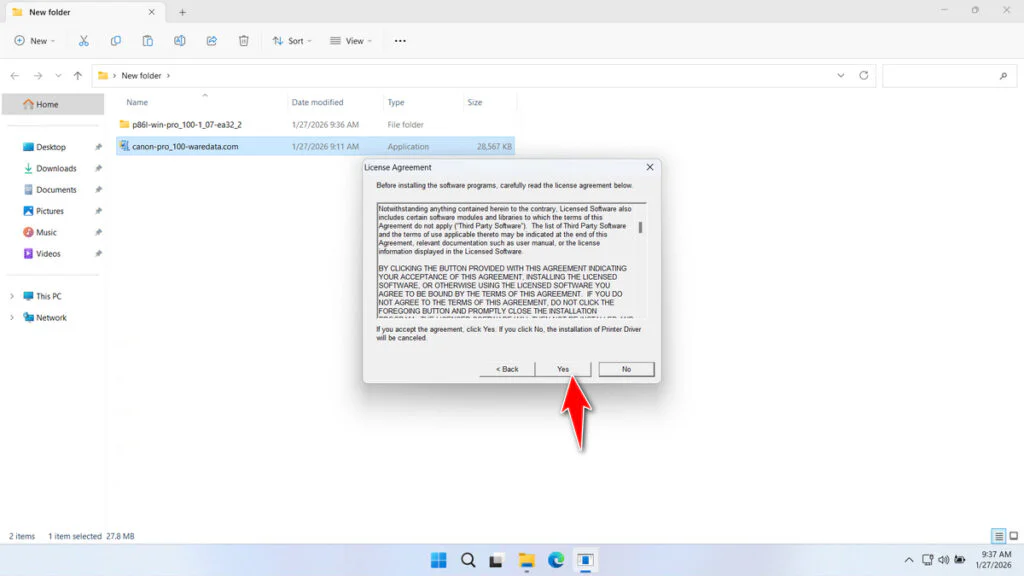
Task: Click the Rename icon in the toolbar
Action: (x=180, y=40)
